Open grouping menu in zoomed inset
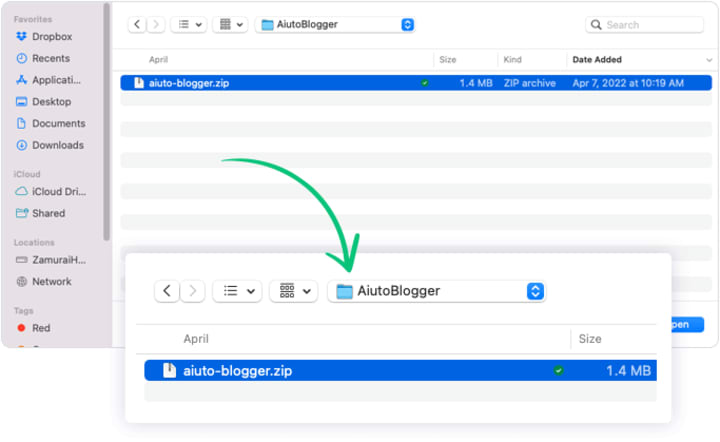Screen dimensions: 720x442 (x=294, y=291)
